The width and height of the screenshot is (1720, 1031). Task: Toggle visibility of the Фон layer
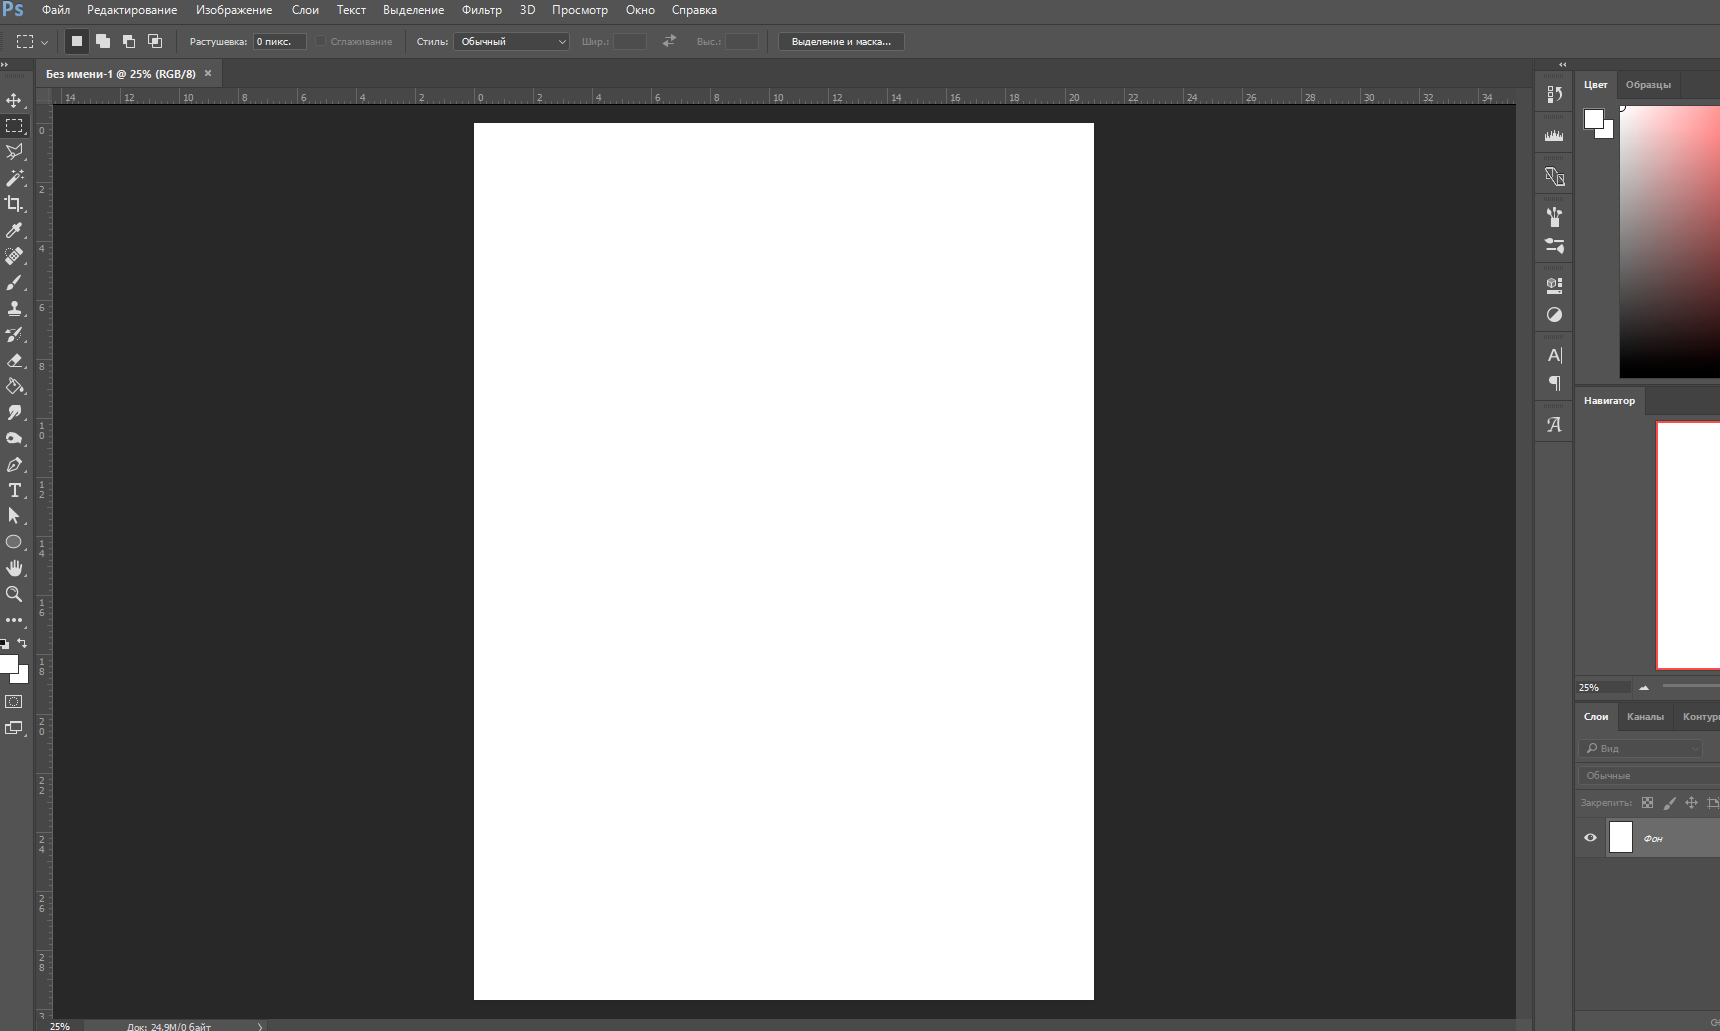coord(1590,838)
